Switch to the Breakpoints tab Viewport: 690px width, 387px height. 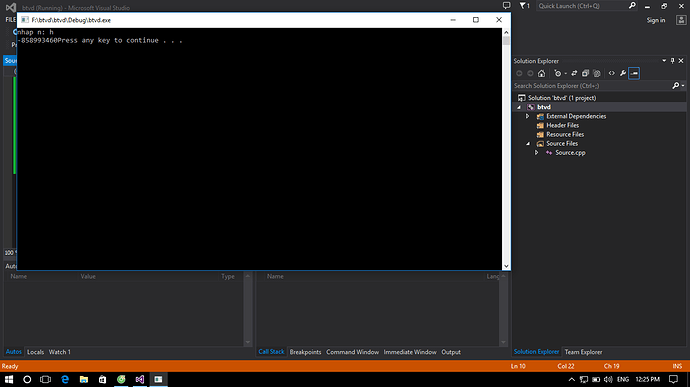click(305, 352)
